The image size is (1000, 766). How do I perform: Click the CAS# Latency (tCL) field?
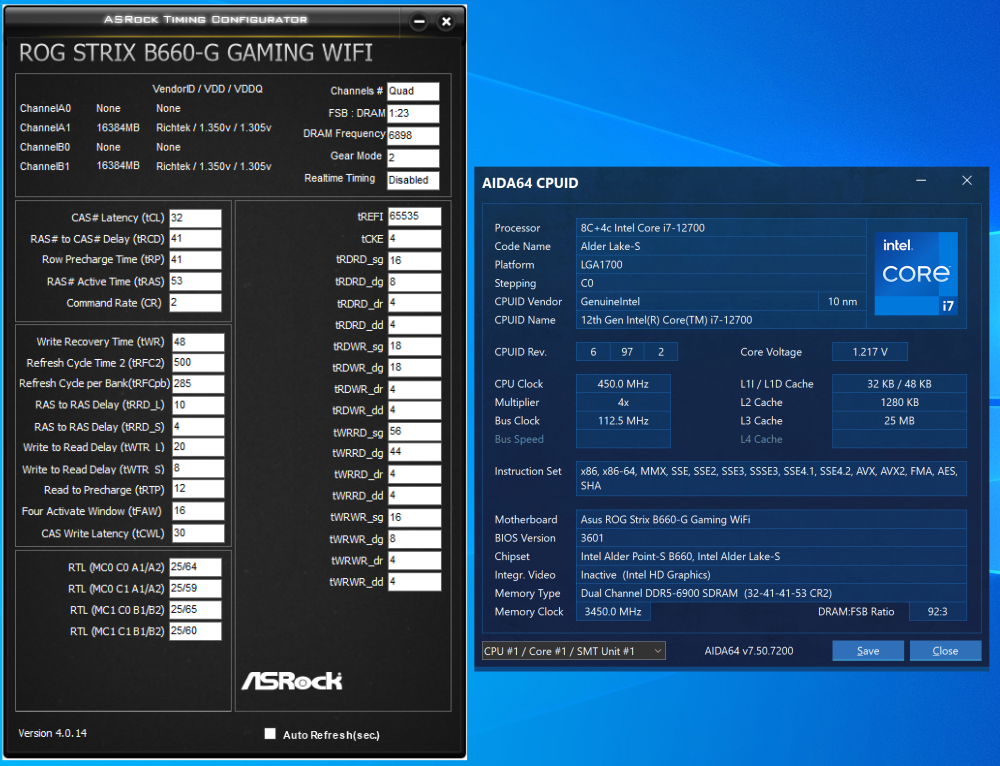coord(195,218)
